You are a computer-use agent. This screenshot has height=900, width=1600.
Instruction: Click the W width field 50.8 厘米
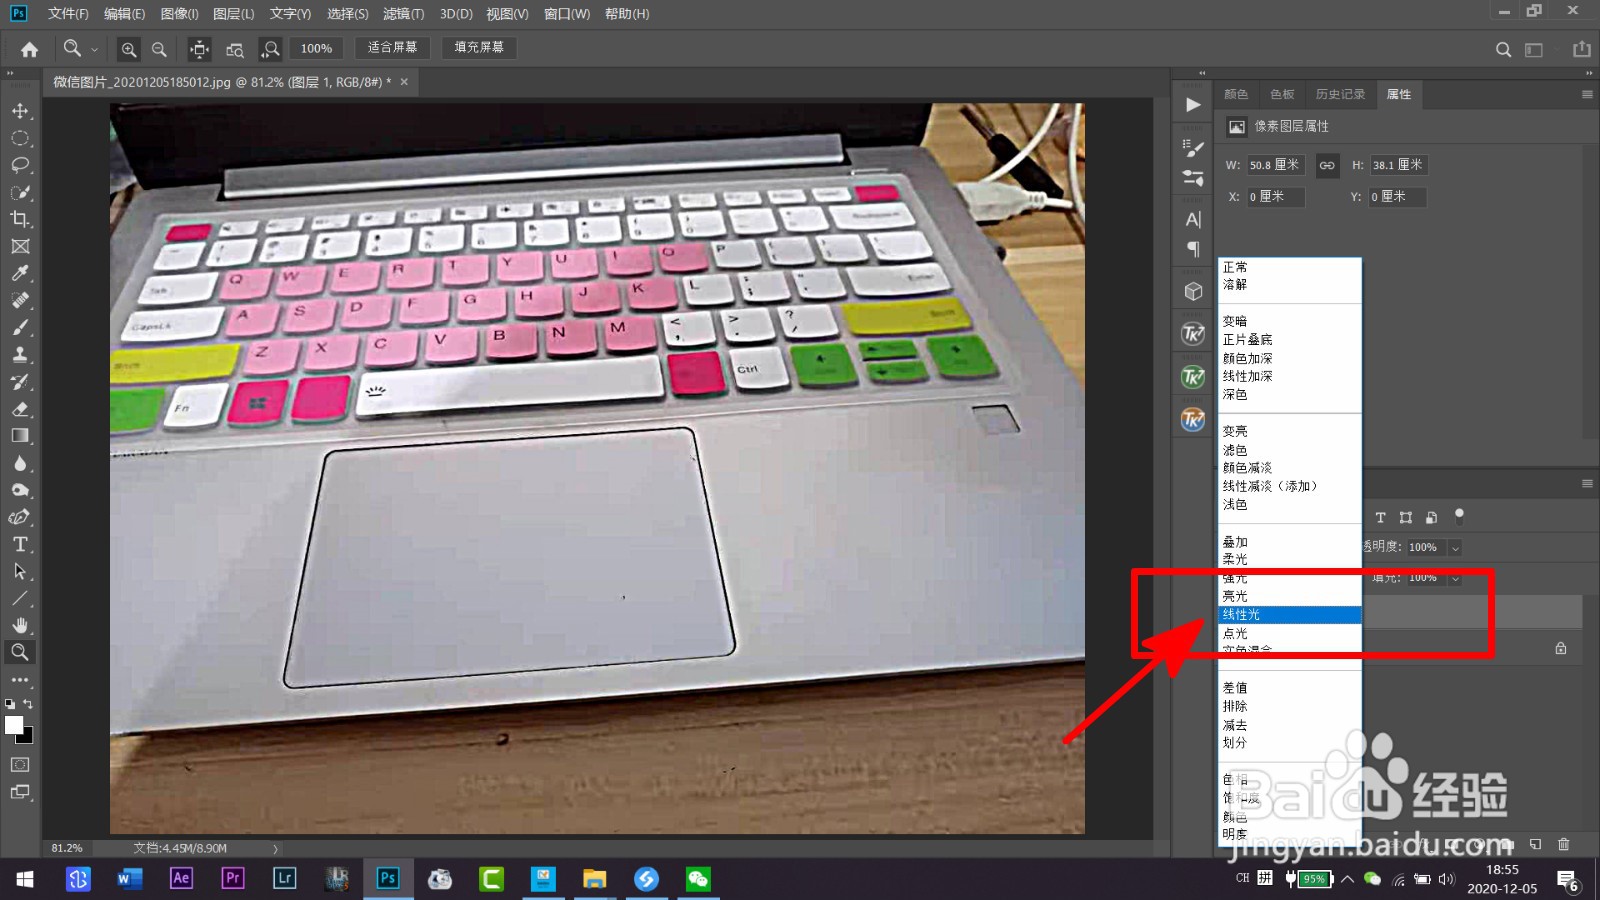pos(1275,165)
